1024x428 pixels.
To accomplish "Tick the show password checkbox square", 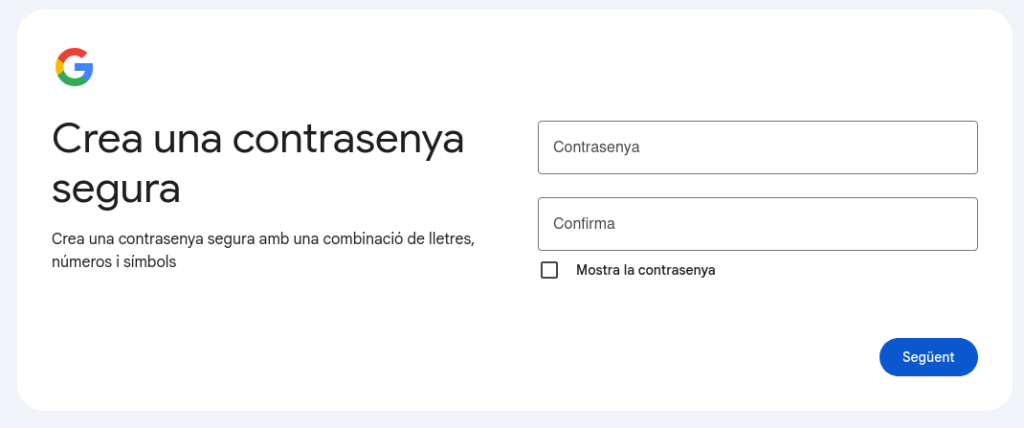I will click(549, 270).
